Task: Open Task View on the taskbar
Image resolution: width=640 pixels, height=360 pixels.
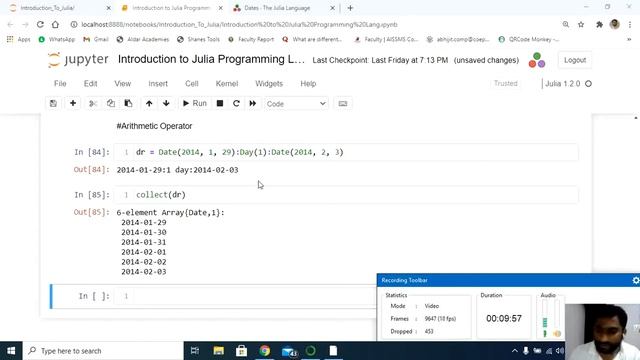Action: click(195, 351)
